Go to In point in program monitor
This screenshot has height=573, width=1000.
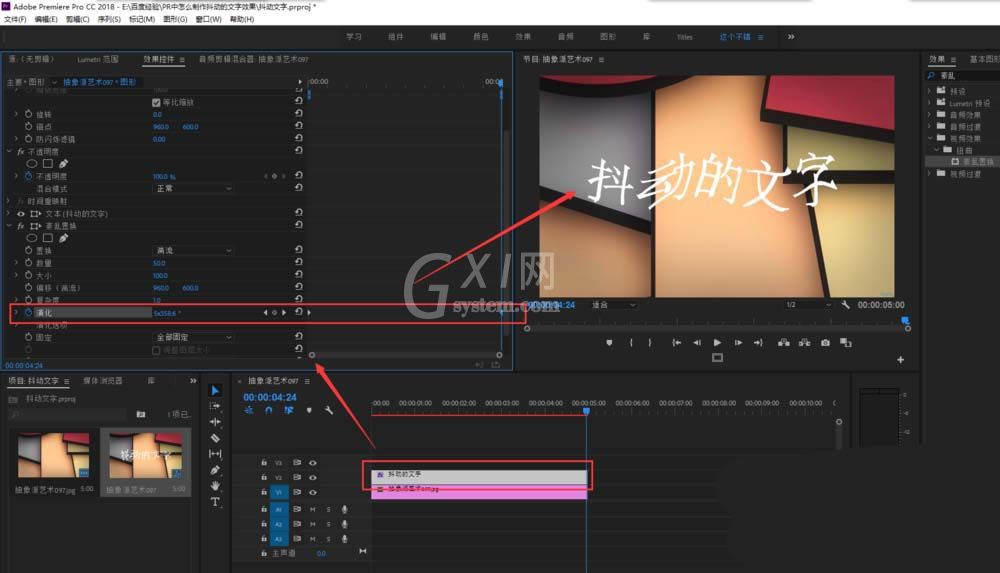click(x=676, y=343)
